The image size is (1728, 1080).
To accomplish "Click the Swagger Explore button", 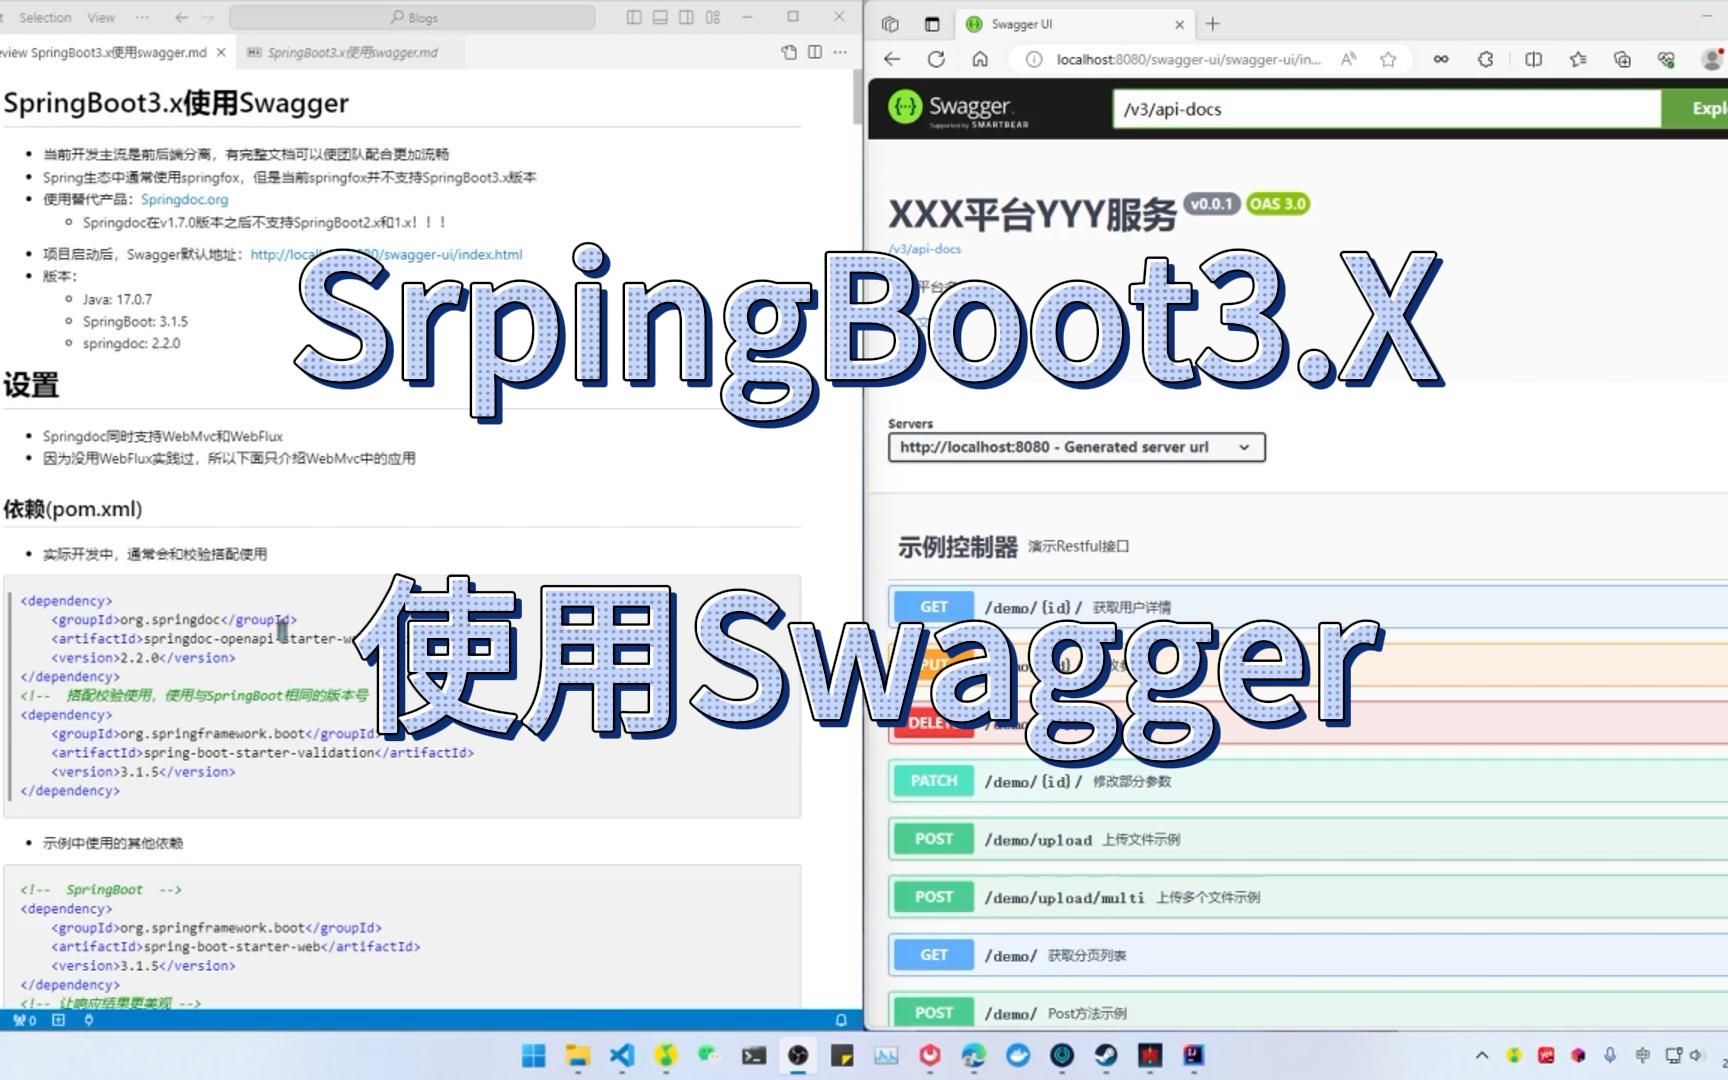I will point(1695,108).
